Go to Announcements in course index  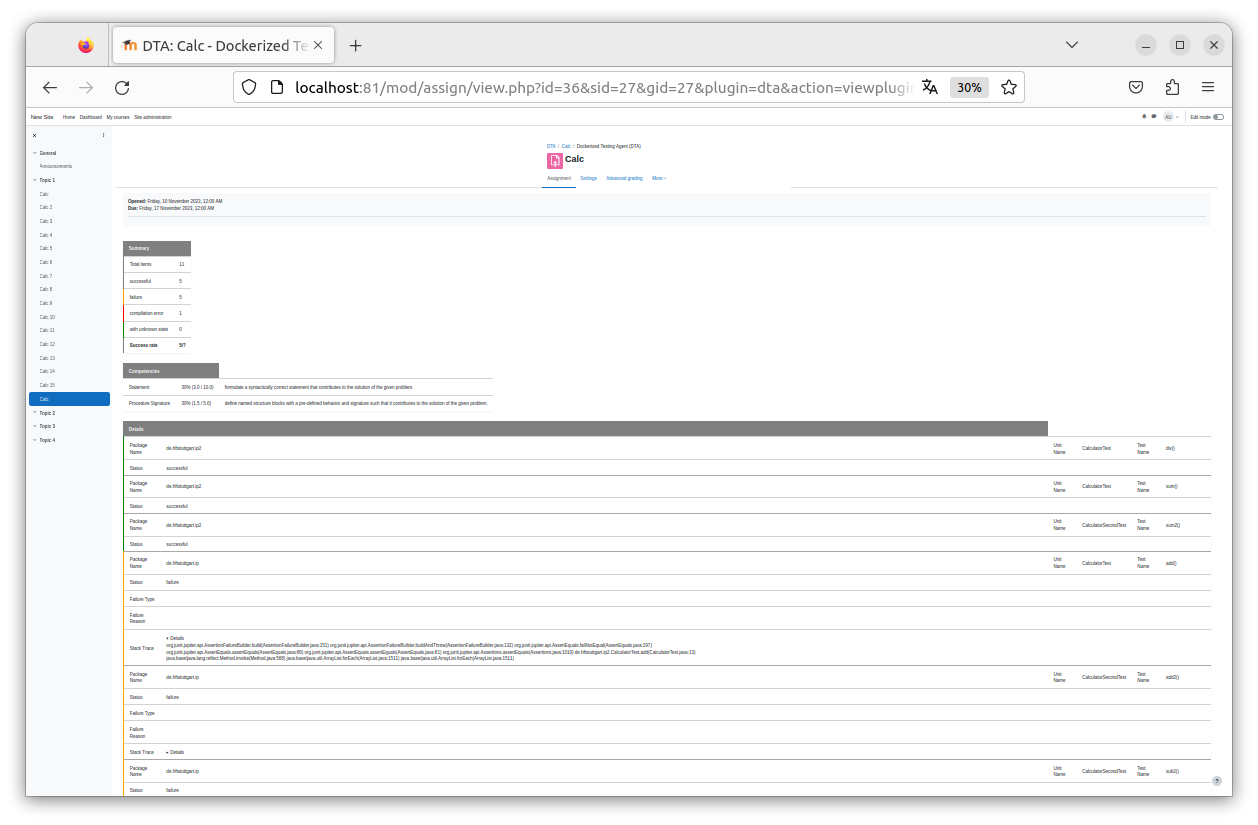click(56, 166)
